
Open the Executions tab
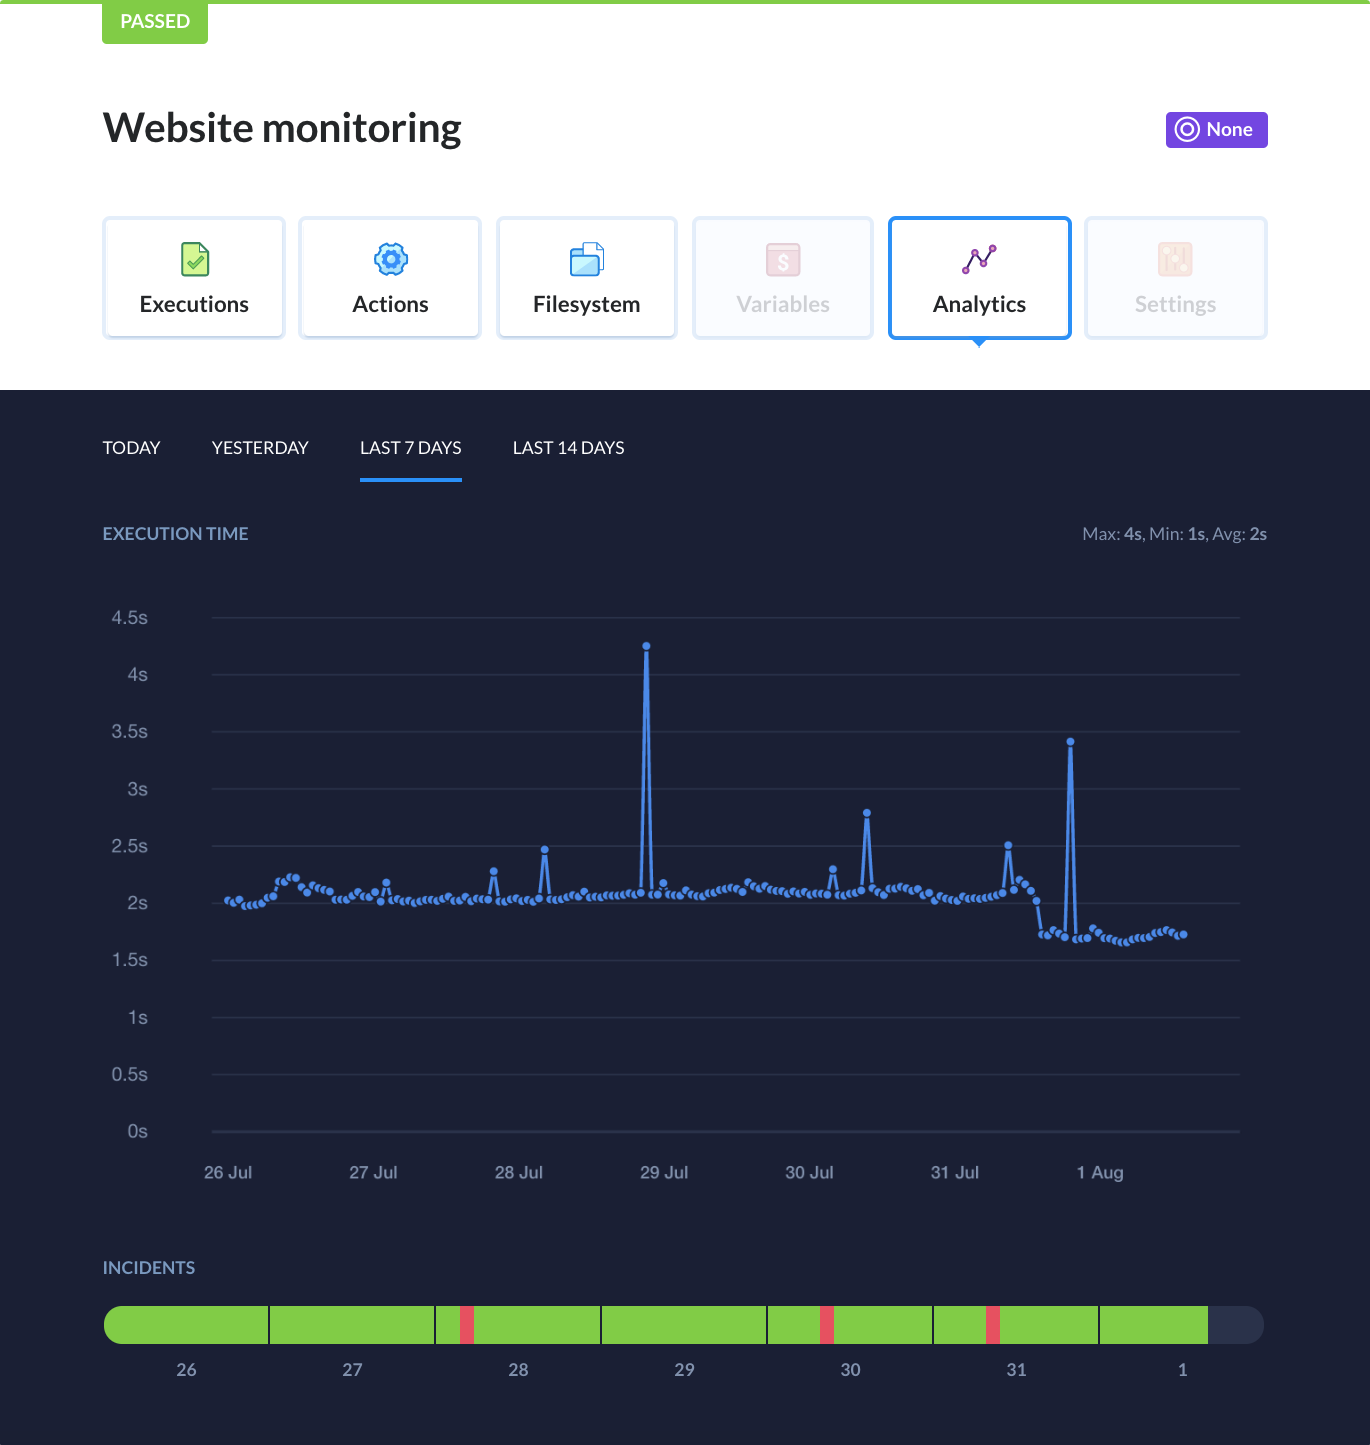pyautogui.click(x=194, y=278)
